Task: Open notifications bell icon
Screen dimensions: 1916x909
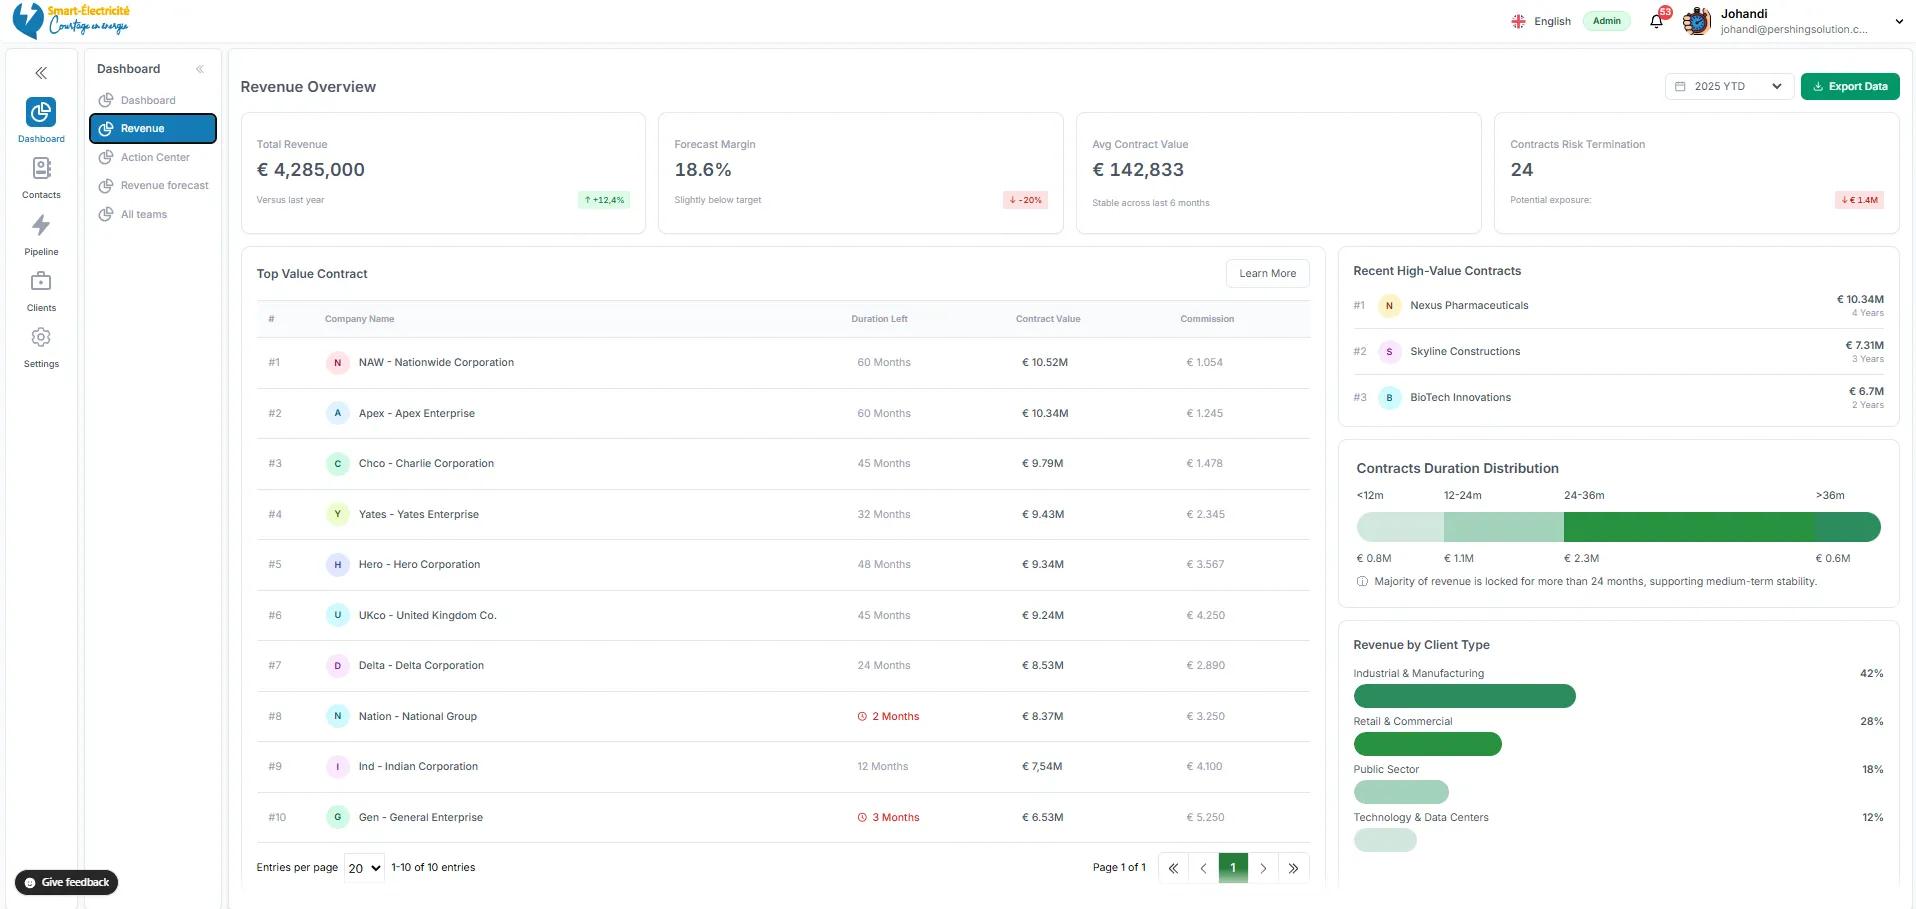Action: tap(1657, 21)
